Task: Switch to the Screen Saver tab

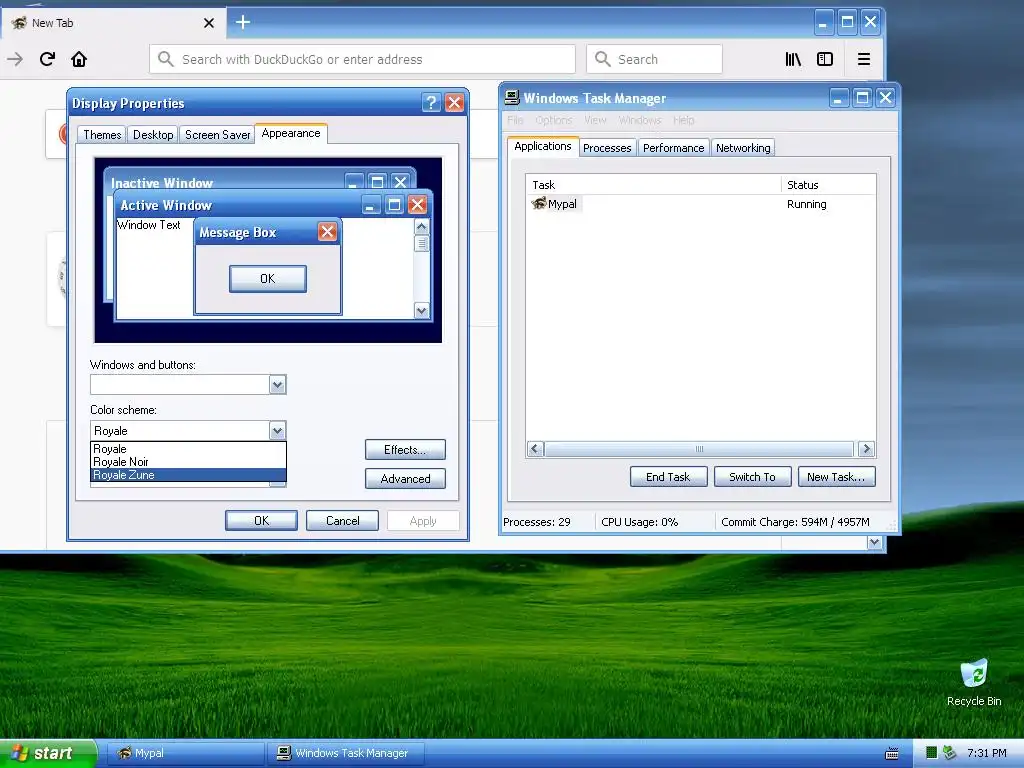Action: [217, 135]
